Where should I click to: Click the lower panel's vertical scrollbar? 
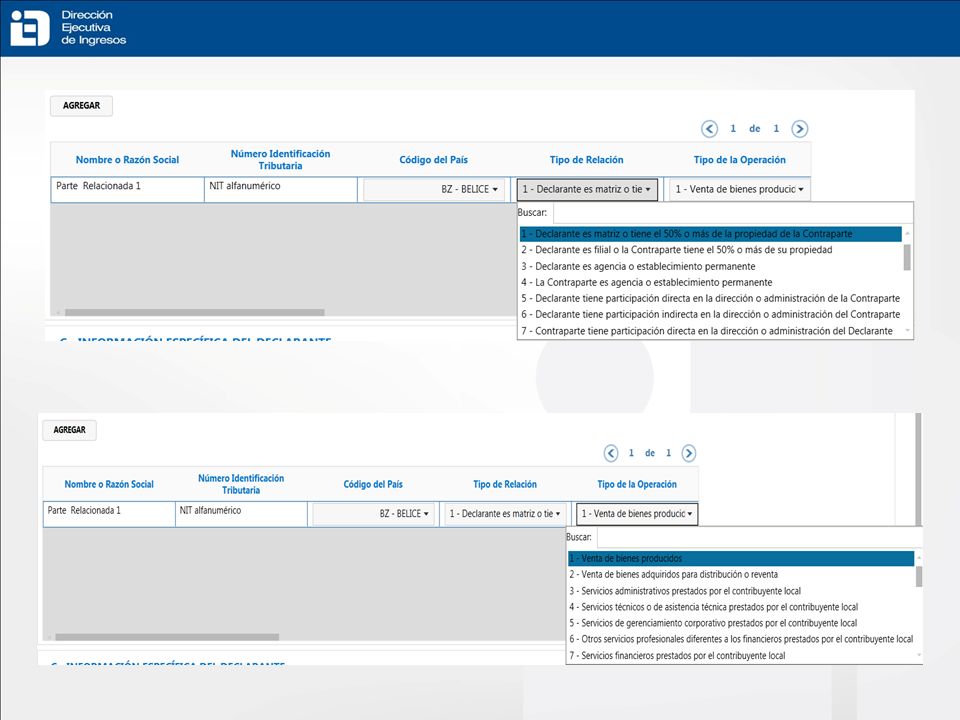[918, 469]
